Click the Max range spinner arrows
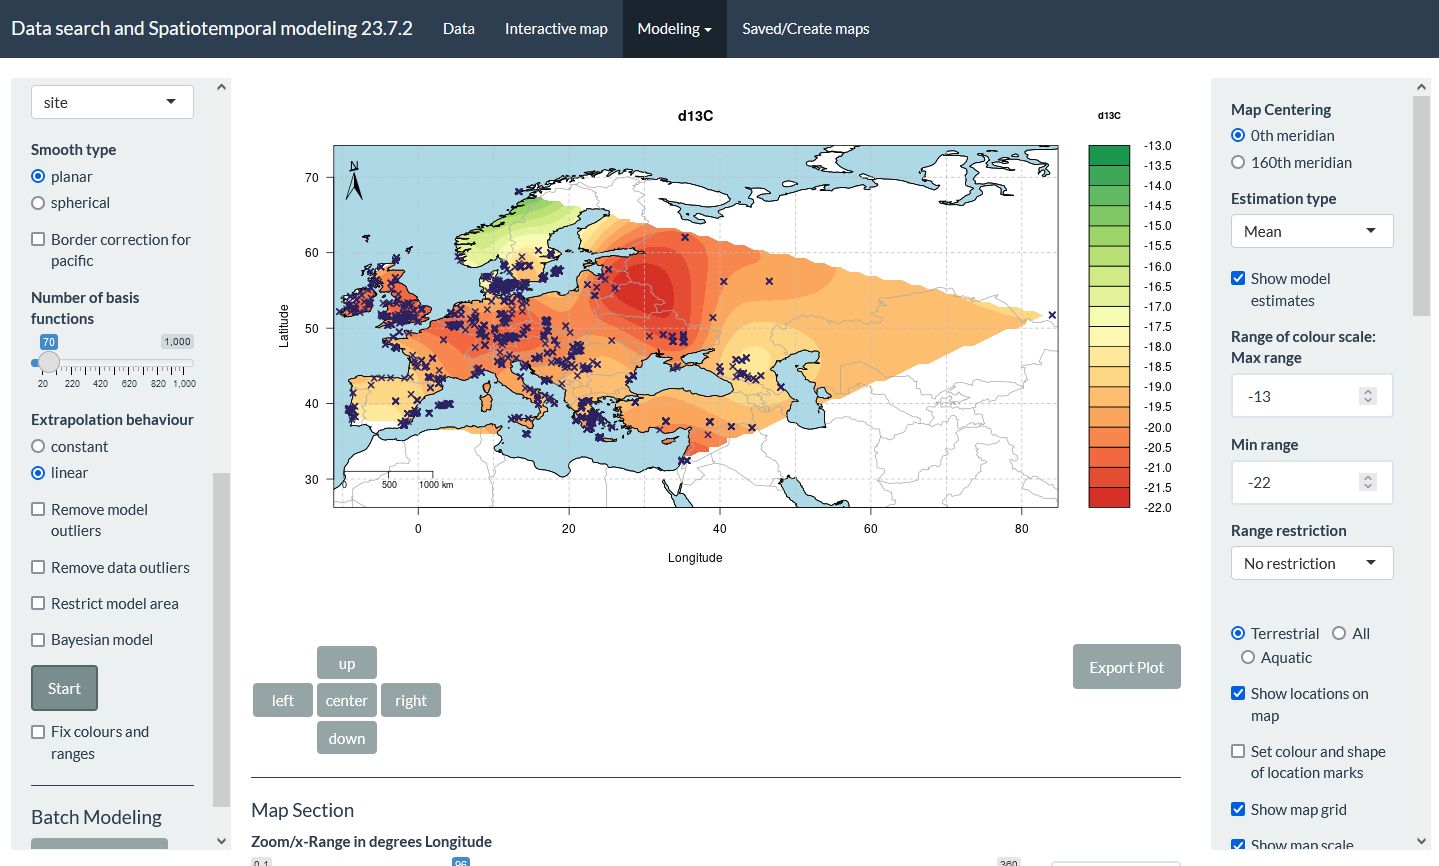Viewport: 1439px width, 866px height. tap(1368, 396)
